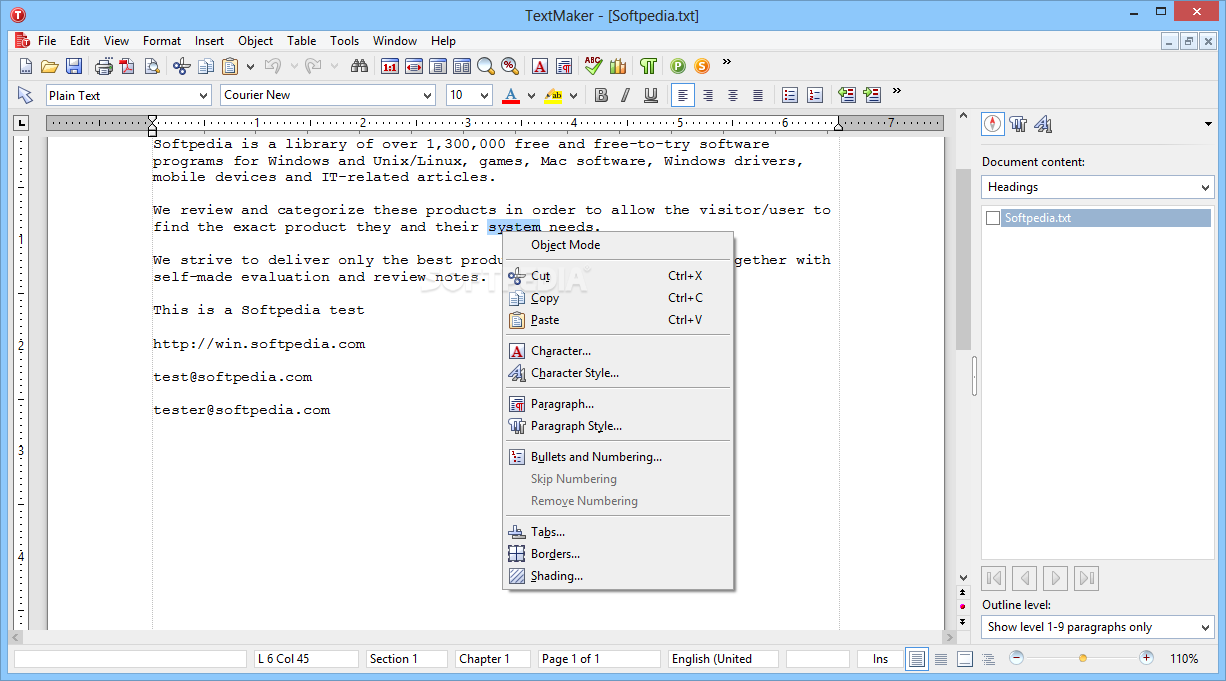Click the zoom slider handle
Image resolution: width=1226 pixels, height=681 pixels.
point(1082,658)
